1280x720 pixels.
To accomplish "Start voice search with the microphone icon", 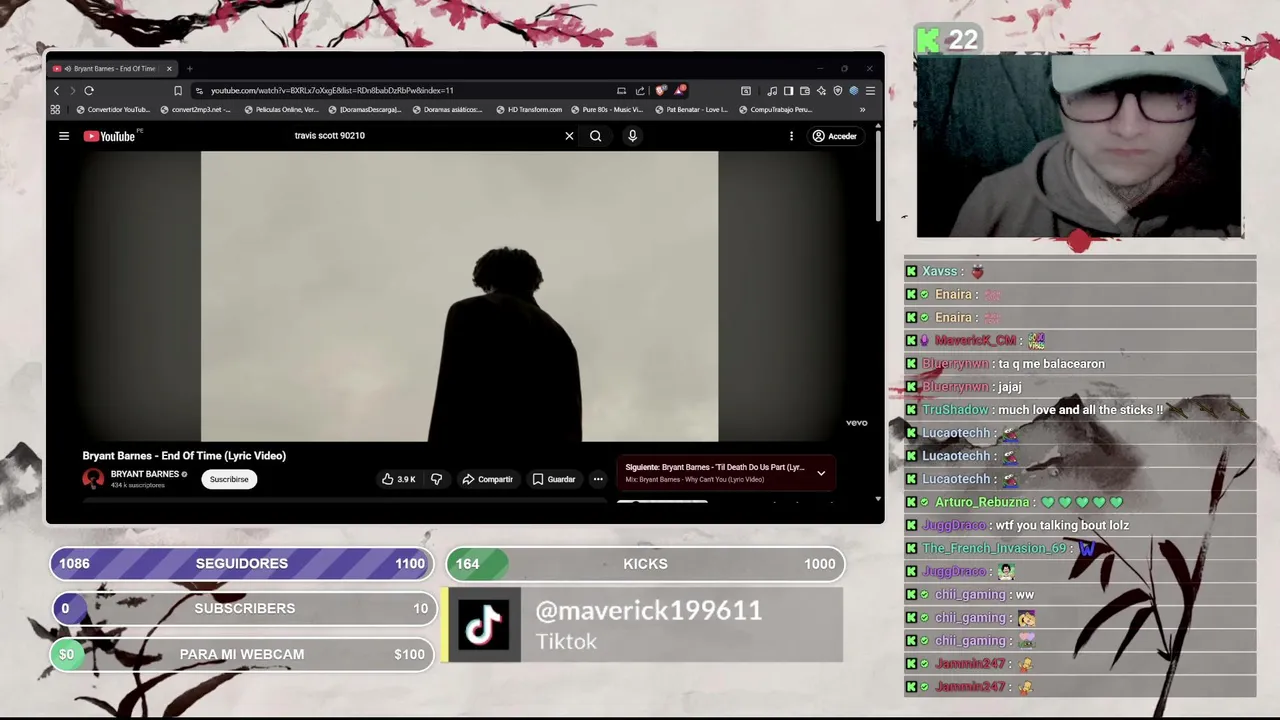I will 632,136.
